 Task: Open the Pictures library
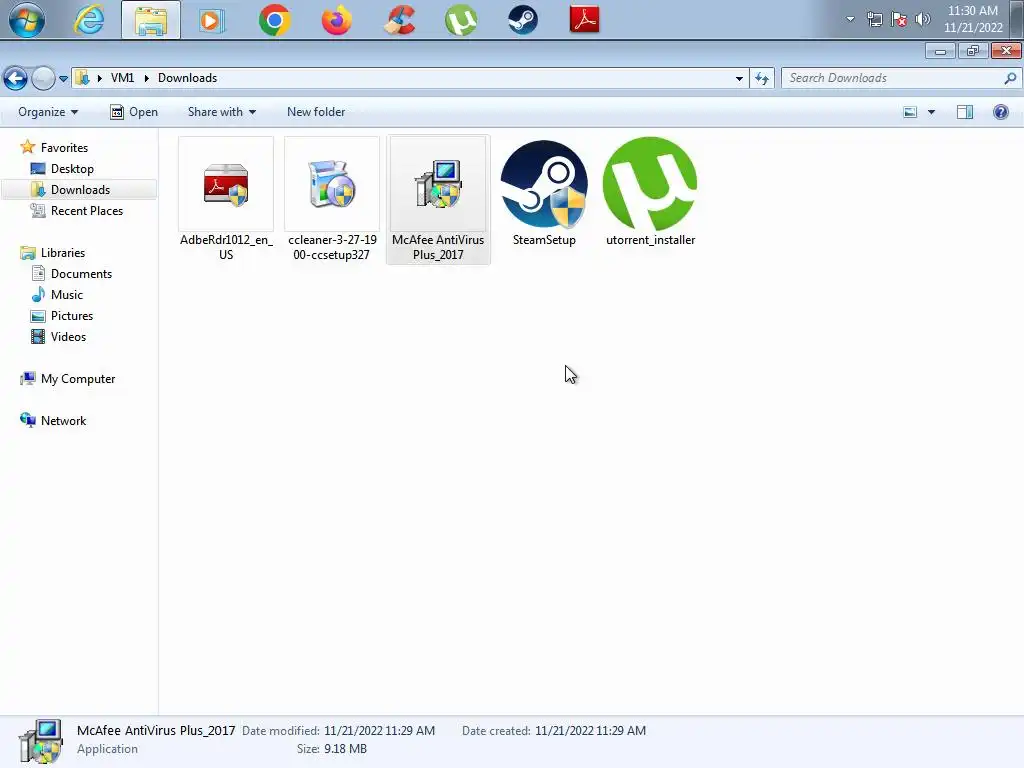pyautogui.click(x=72, y=315)
